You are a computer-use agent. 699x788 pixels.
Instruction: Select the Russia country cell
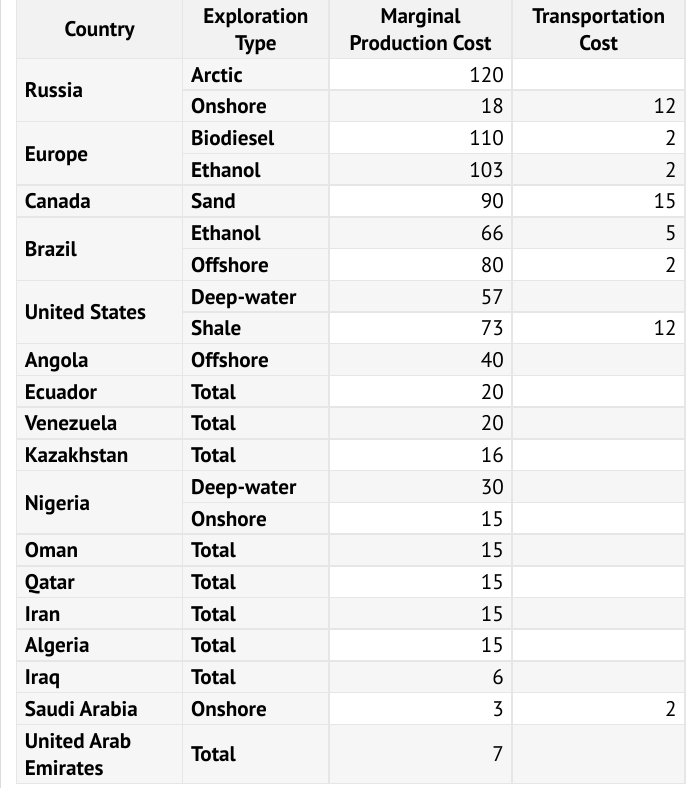pyautogui.click(x=54, y=90)
